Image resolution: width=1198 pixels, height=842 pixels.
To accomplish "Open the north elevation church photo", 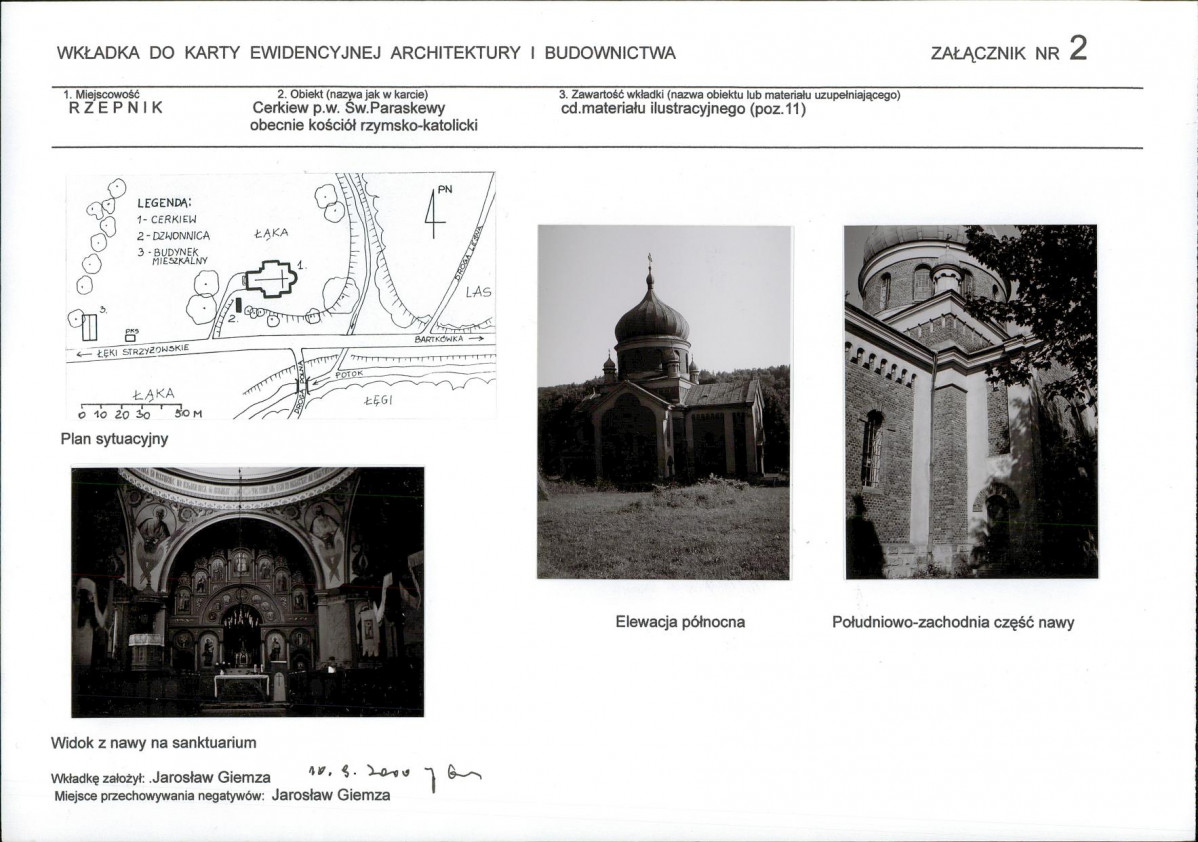I will tap(664, 402).
